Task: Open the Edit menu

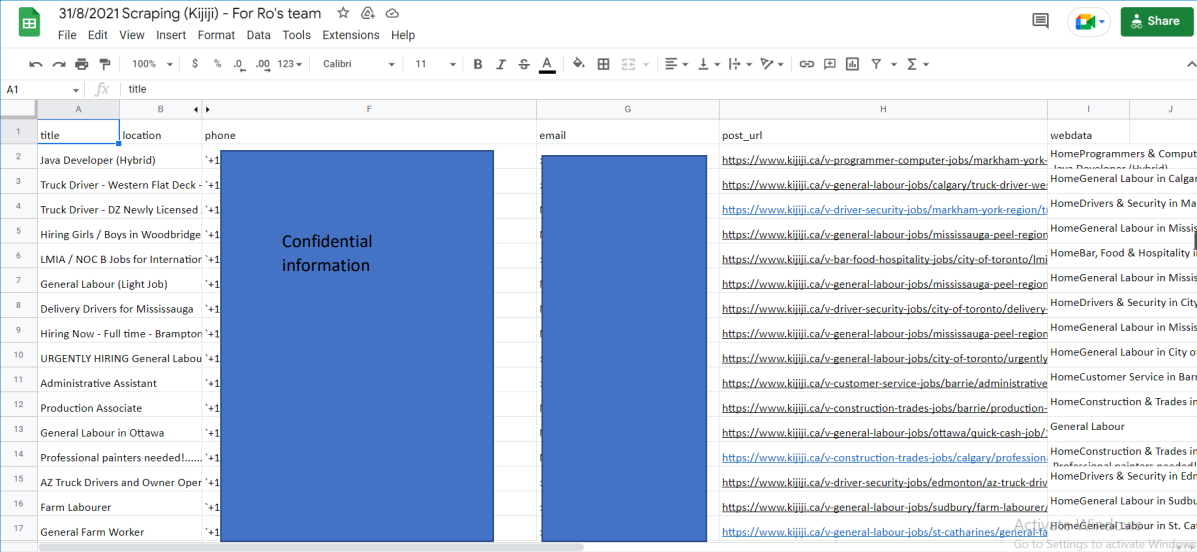Action: pyautogui.click(x=98, y=35)
